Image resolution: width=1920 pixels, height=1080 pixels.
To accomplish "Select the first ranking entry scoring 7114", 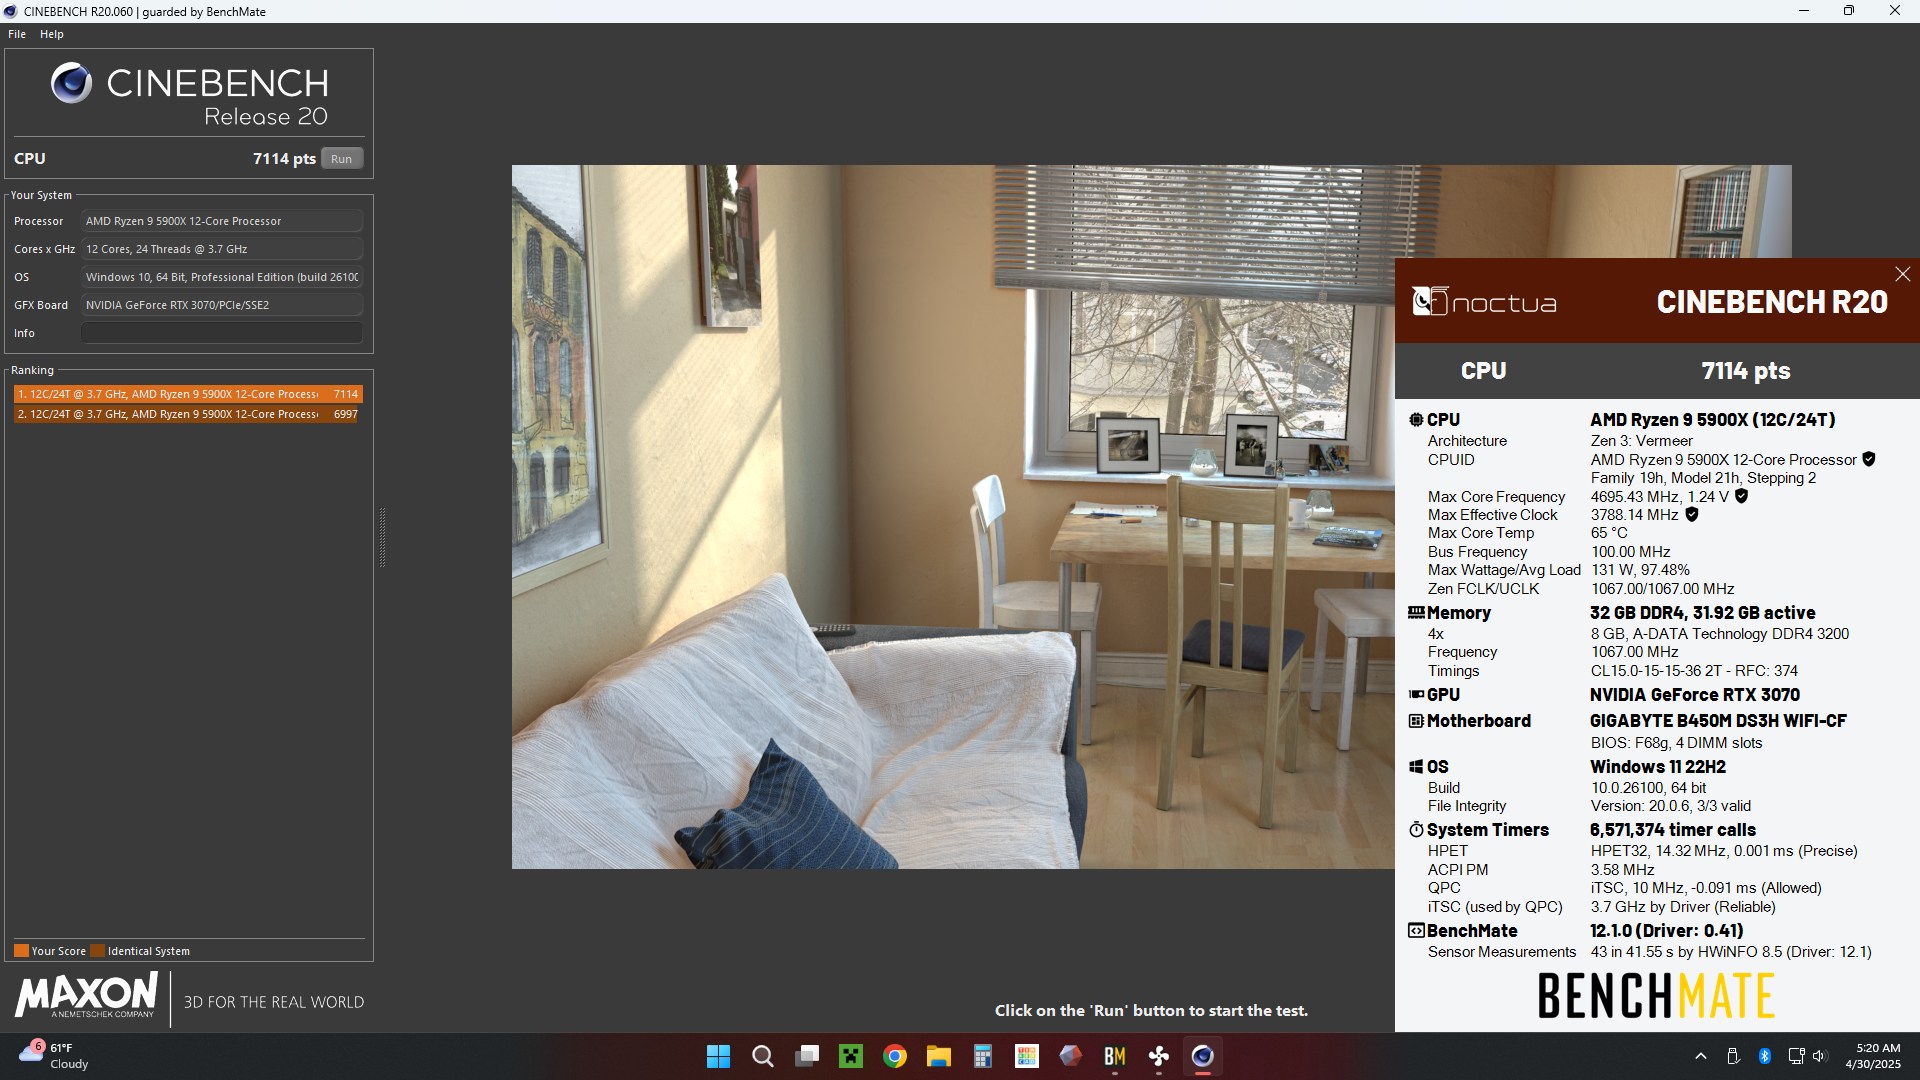I will click(188, 394).
